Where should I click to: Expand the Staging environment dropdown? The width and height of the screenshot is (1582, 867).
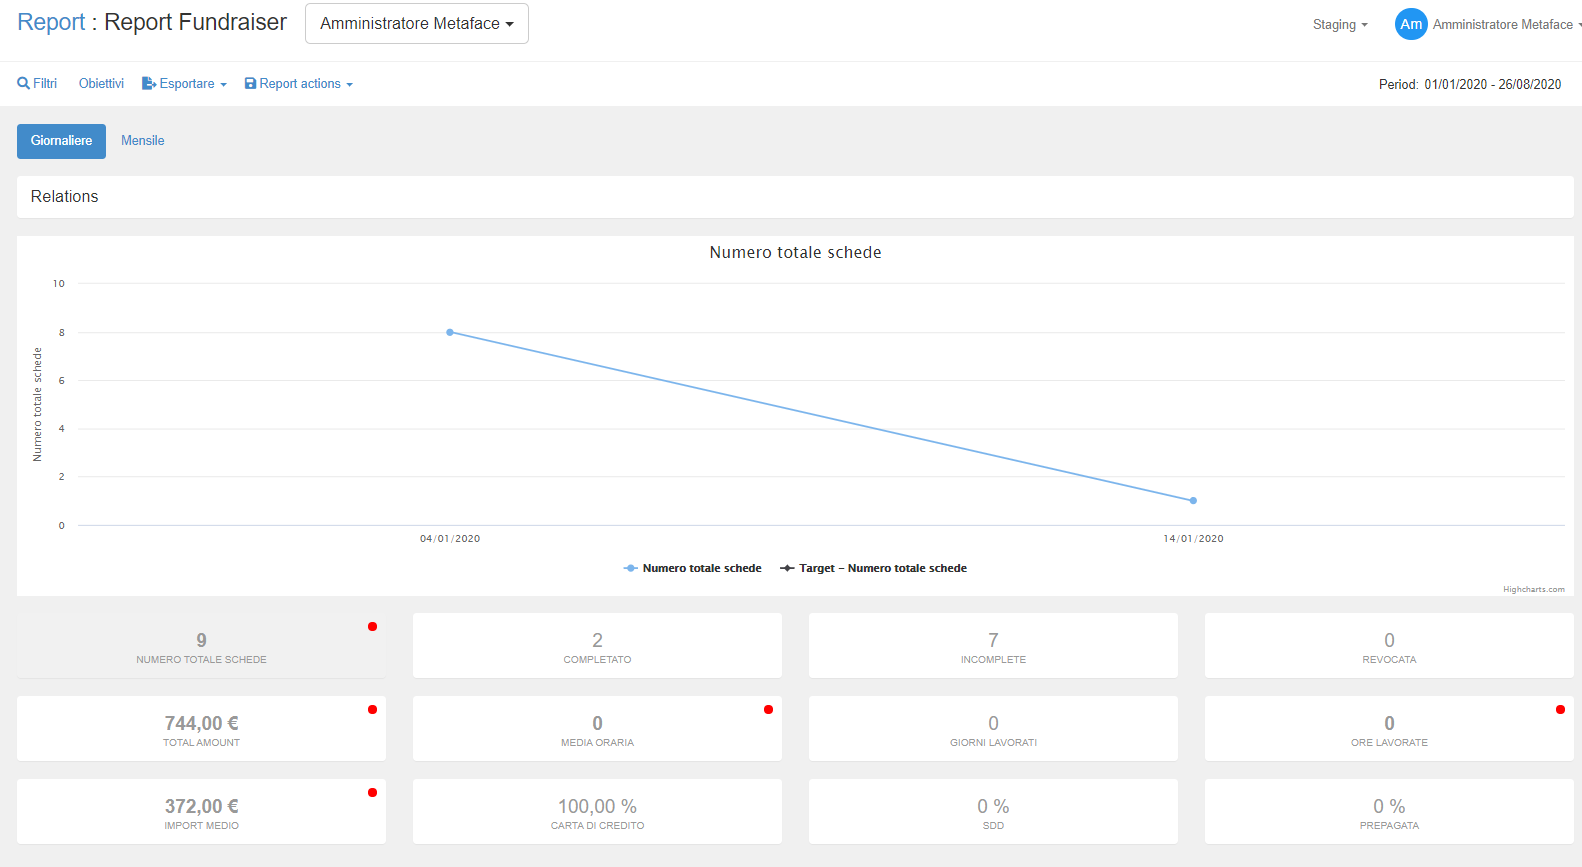pos(1339,25)
